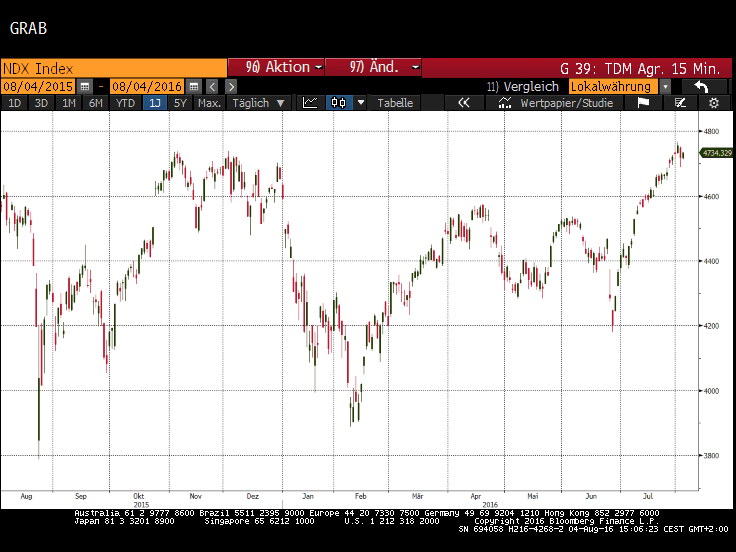Screen dimensions: 736x552
Task: Open the 96) Aktion menu
Action: coord(276,67)
